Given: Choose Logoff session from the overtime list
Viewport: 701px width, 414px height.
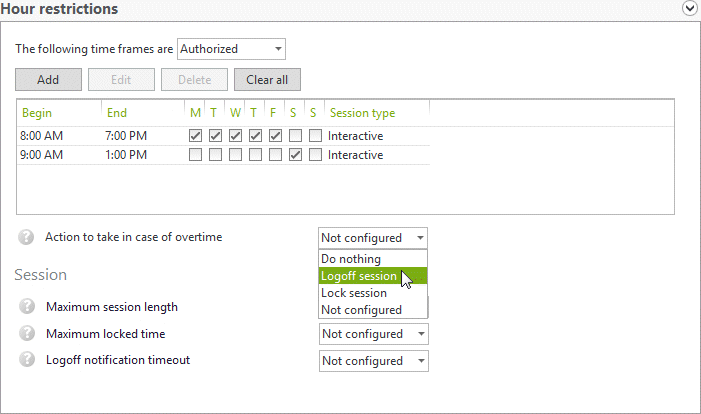Looking at the screenshot, I should point(358,276).
